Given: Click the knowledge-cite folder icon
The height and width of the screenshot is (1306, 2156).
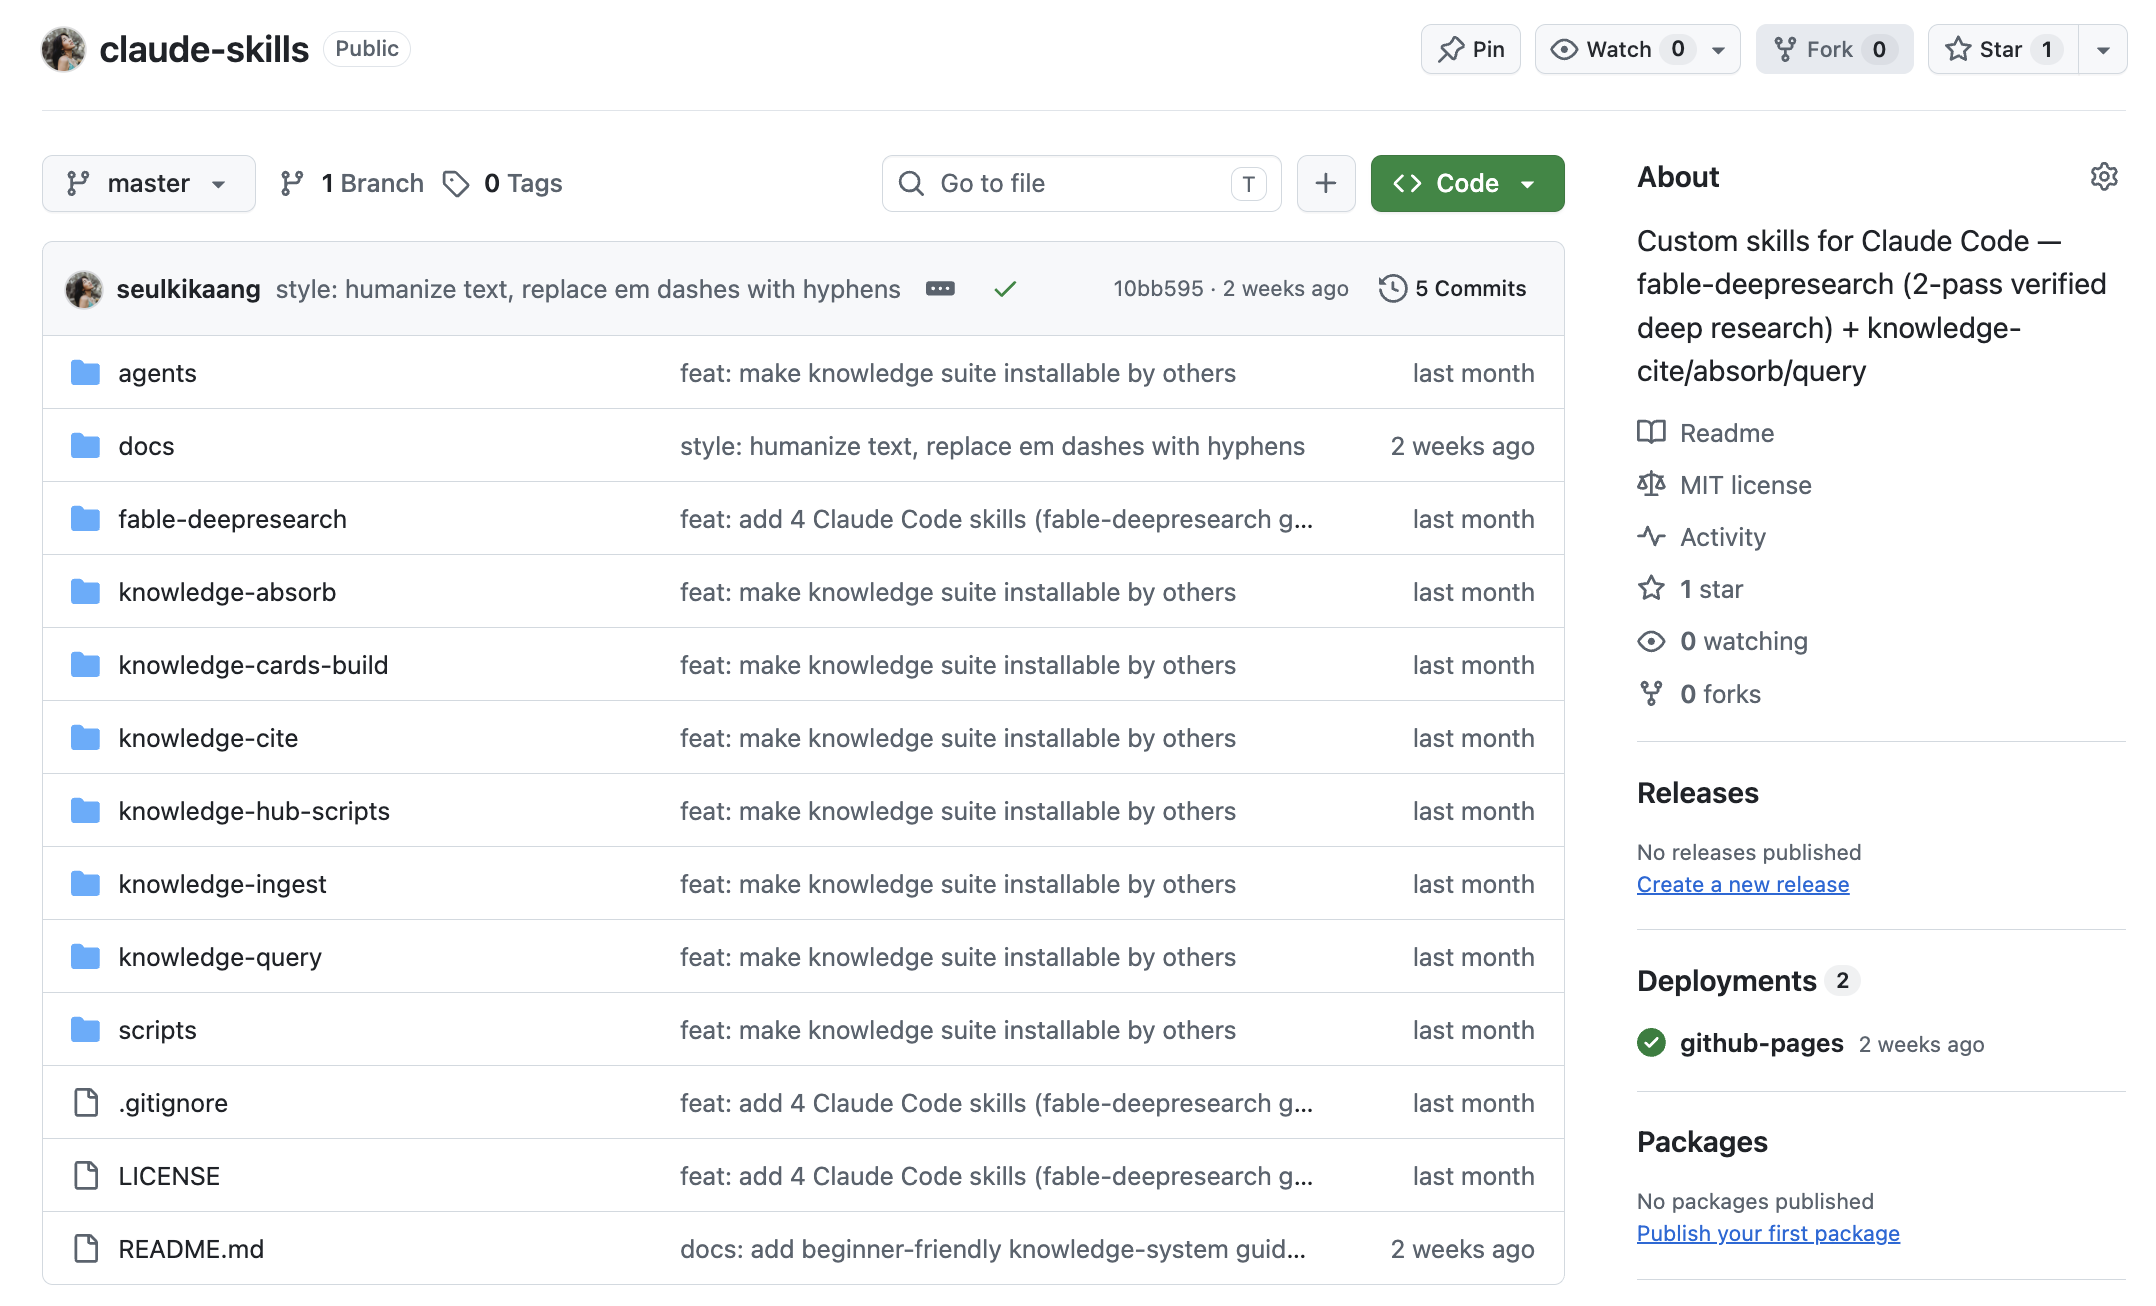Looking at the screenshot, I should (86, 738).
